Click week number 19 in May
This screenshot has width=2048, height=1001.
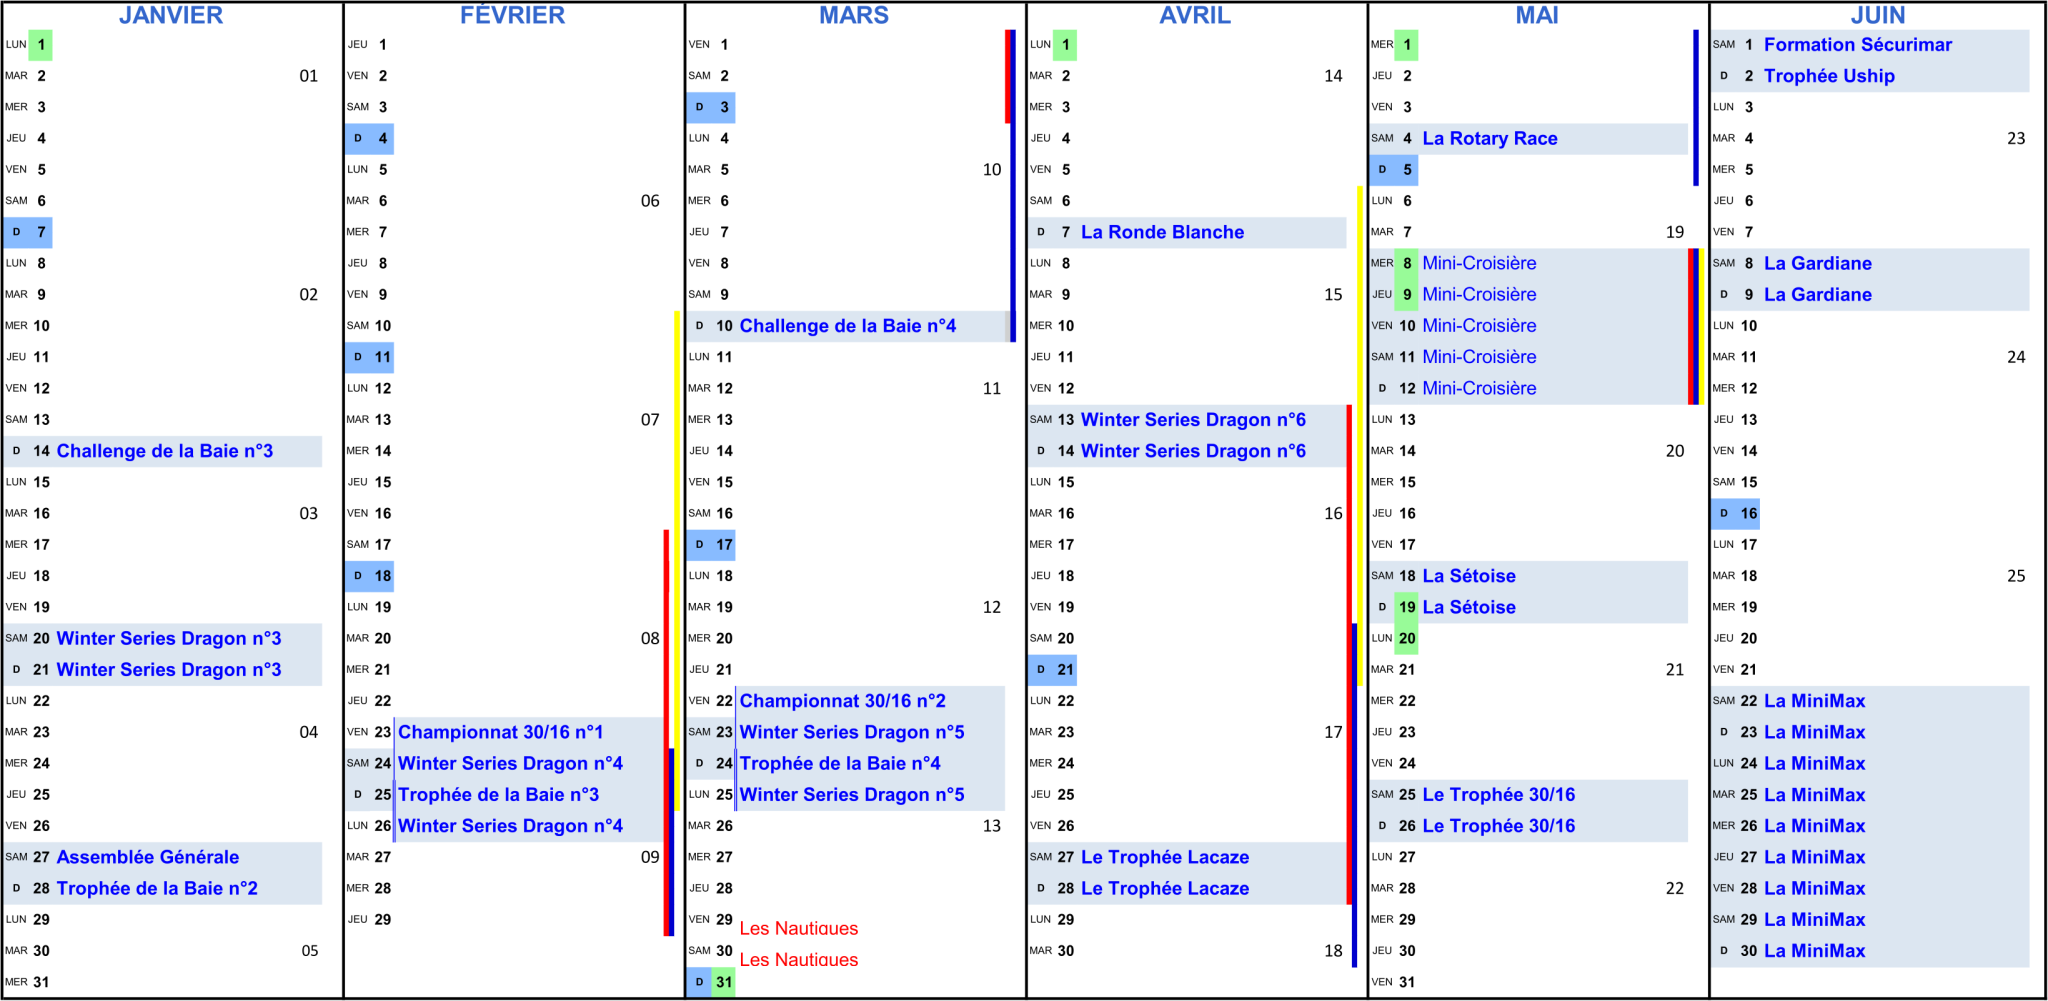pyautogui.click(x=1675, y=232)
